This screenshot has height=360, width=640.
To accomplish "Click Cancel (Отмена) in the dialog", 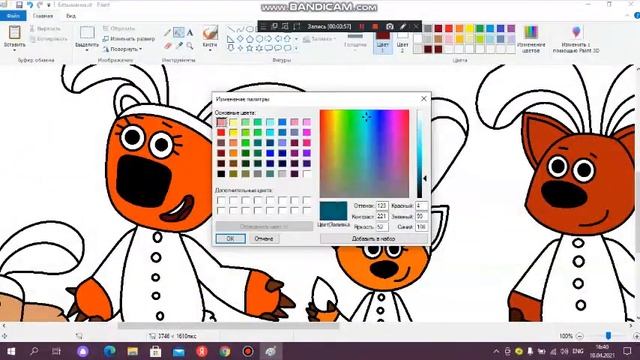I will tap(264, 238).
